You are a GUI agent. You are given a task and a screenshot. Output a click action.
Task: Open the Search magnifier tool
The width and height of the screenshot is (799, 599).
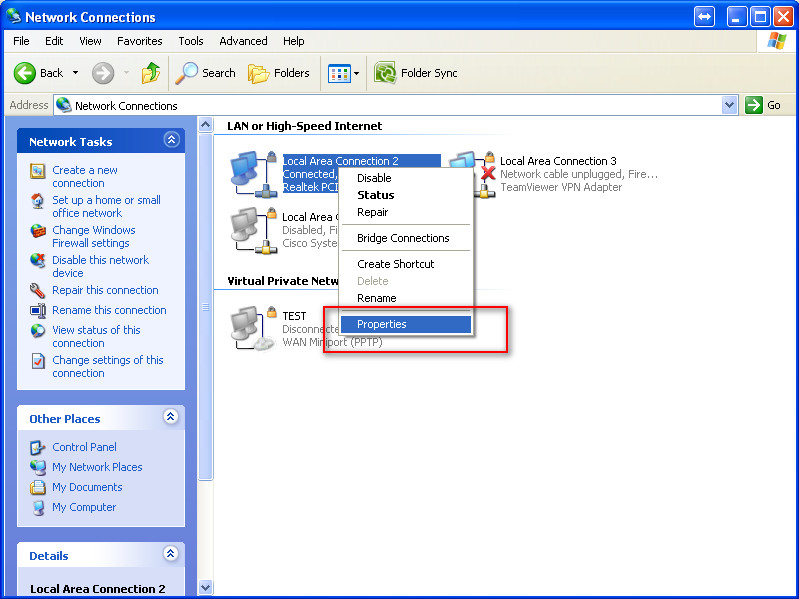click(187, 73)
